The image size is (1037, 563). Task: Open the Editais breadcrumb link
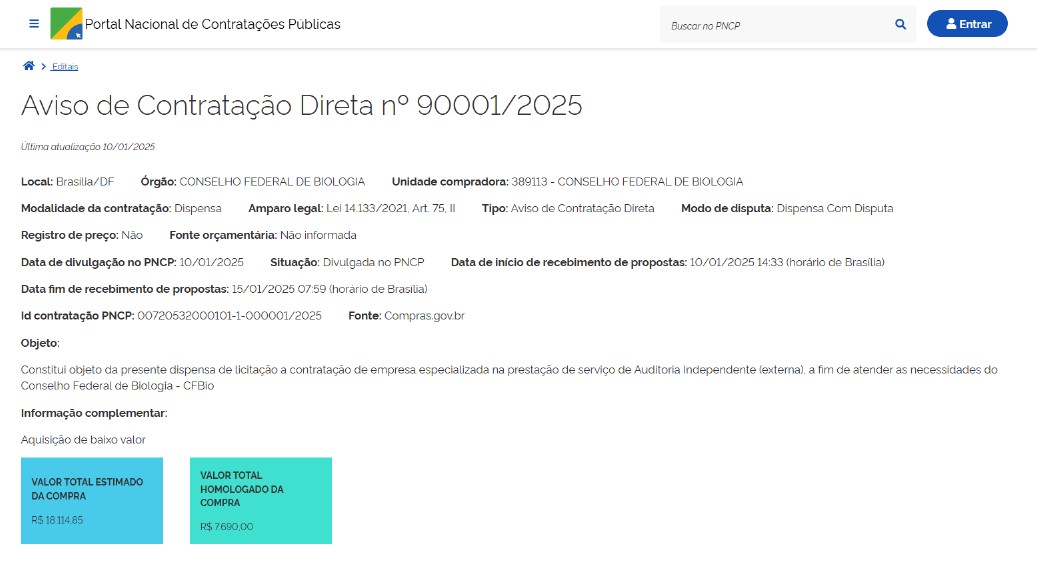coord(65,67)
